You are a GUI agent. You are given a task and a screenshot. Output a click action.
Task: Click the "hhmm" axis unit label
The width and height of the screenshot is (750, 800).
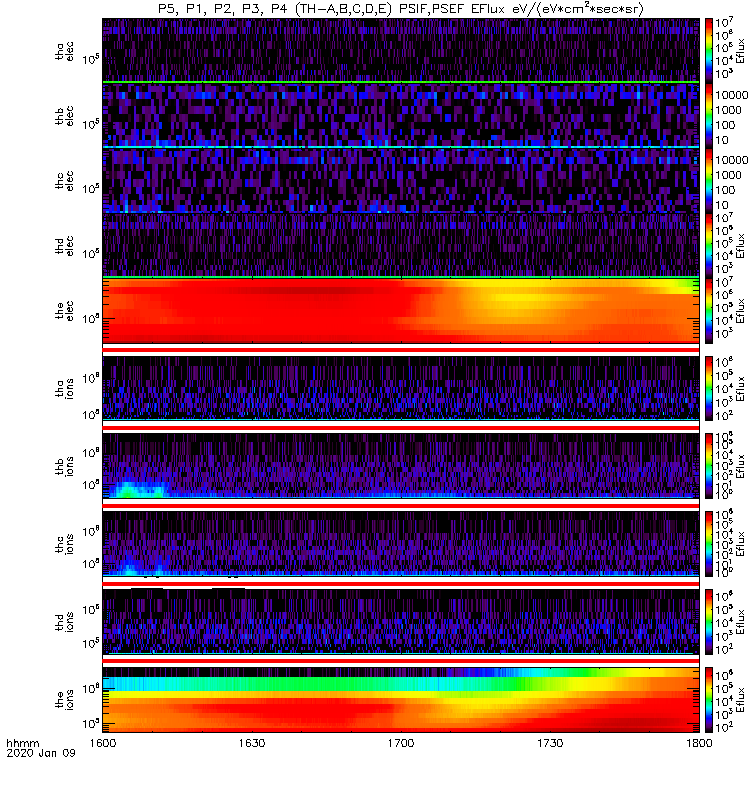(22, 743)
